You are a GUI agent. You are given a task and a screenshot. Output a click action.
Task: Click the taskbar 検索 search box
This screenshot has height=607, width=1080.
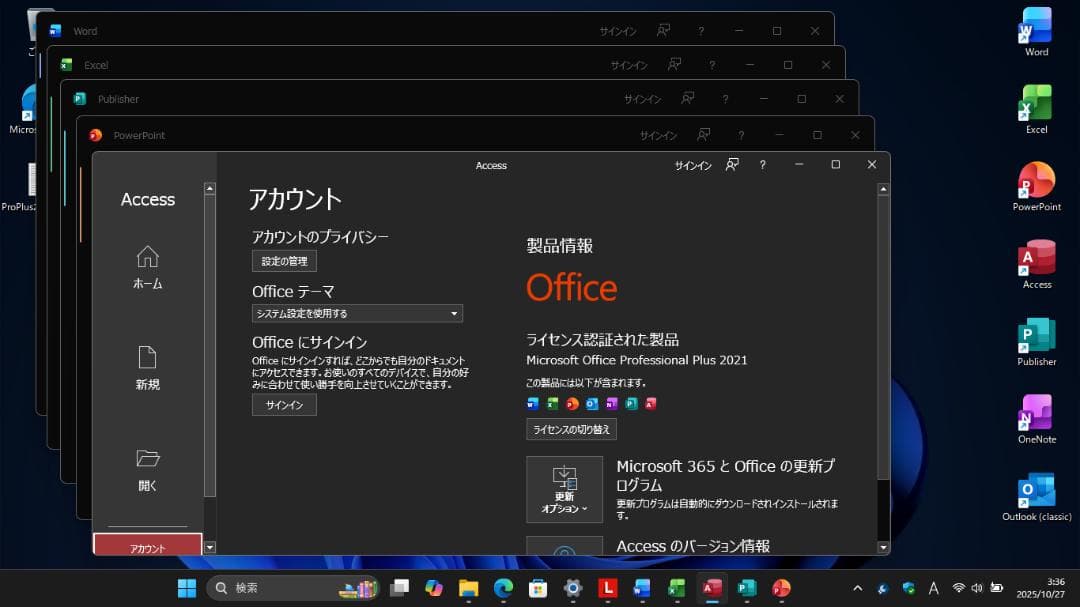pos(293,588)
